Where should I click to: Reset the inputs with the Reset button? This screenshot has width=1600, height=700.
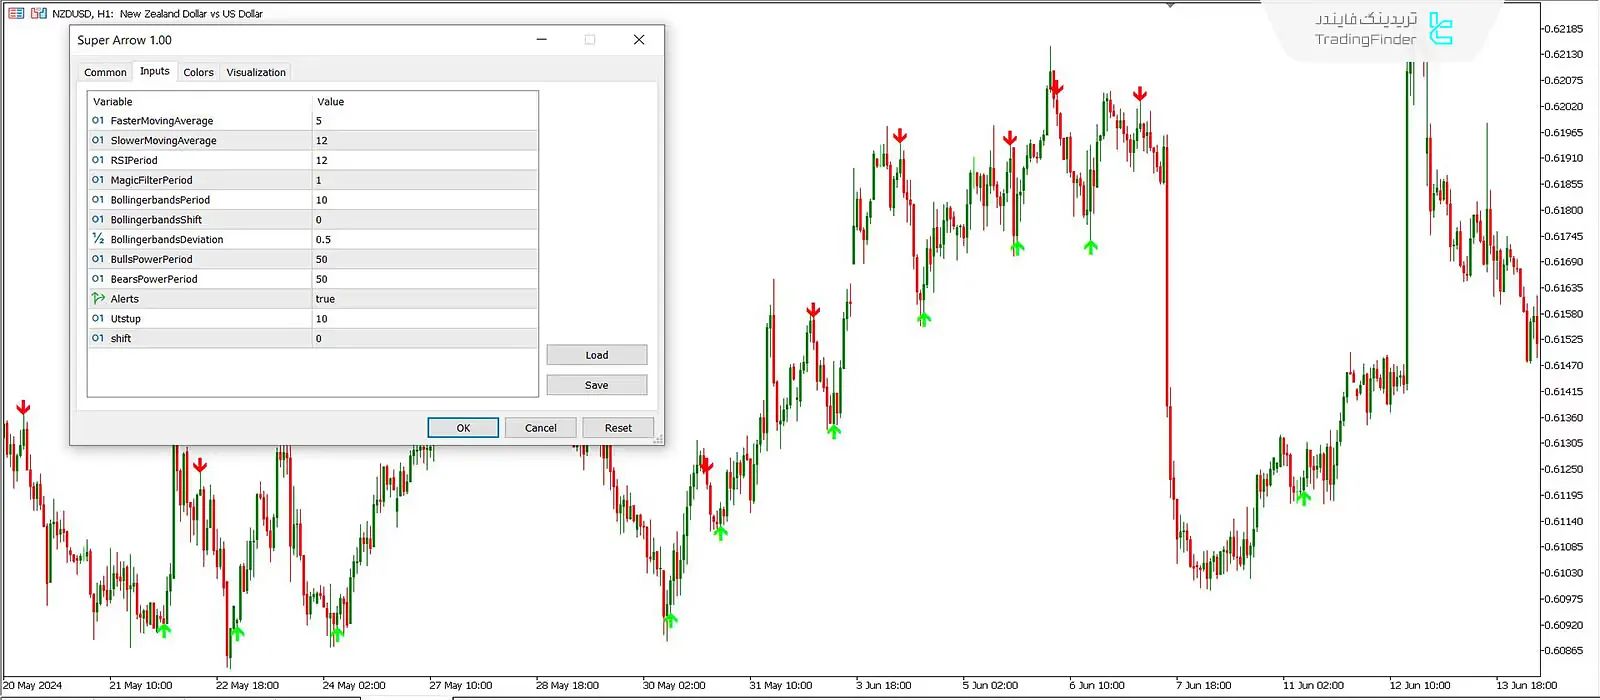coord(618,428)
